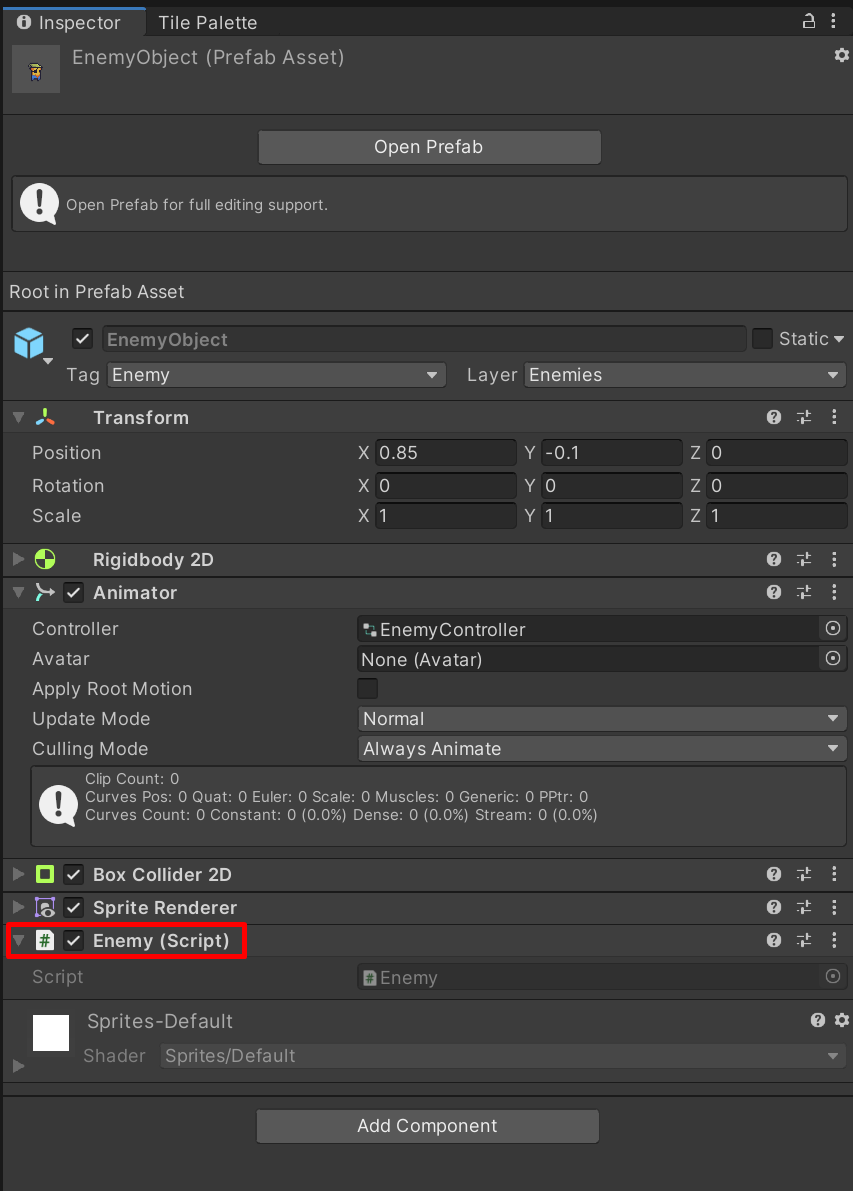
Task: Collapse the Enemy (Script) foldout
Action: 19,940
